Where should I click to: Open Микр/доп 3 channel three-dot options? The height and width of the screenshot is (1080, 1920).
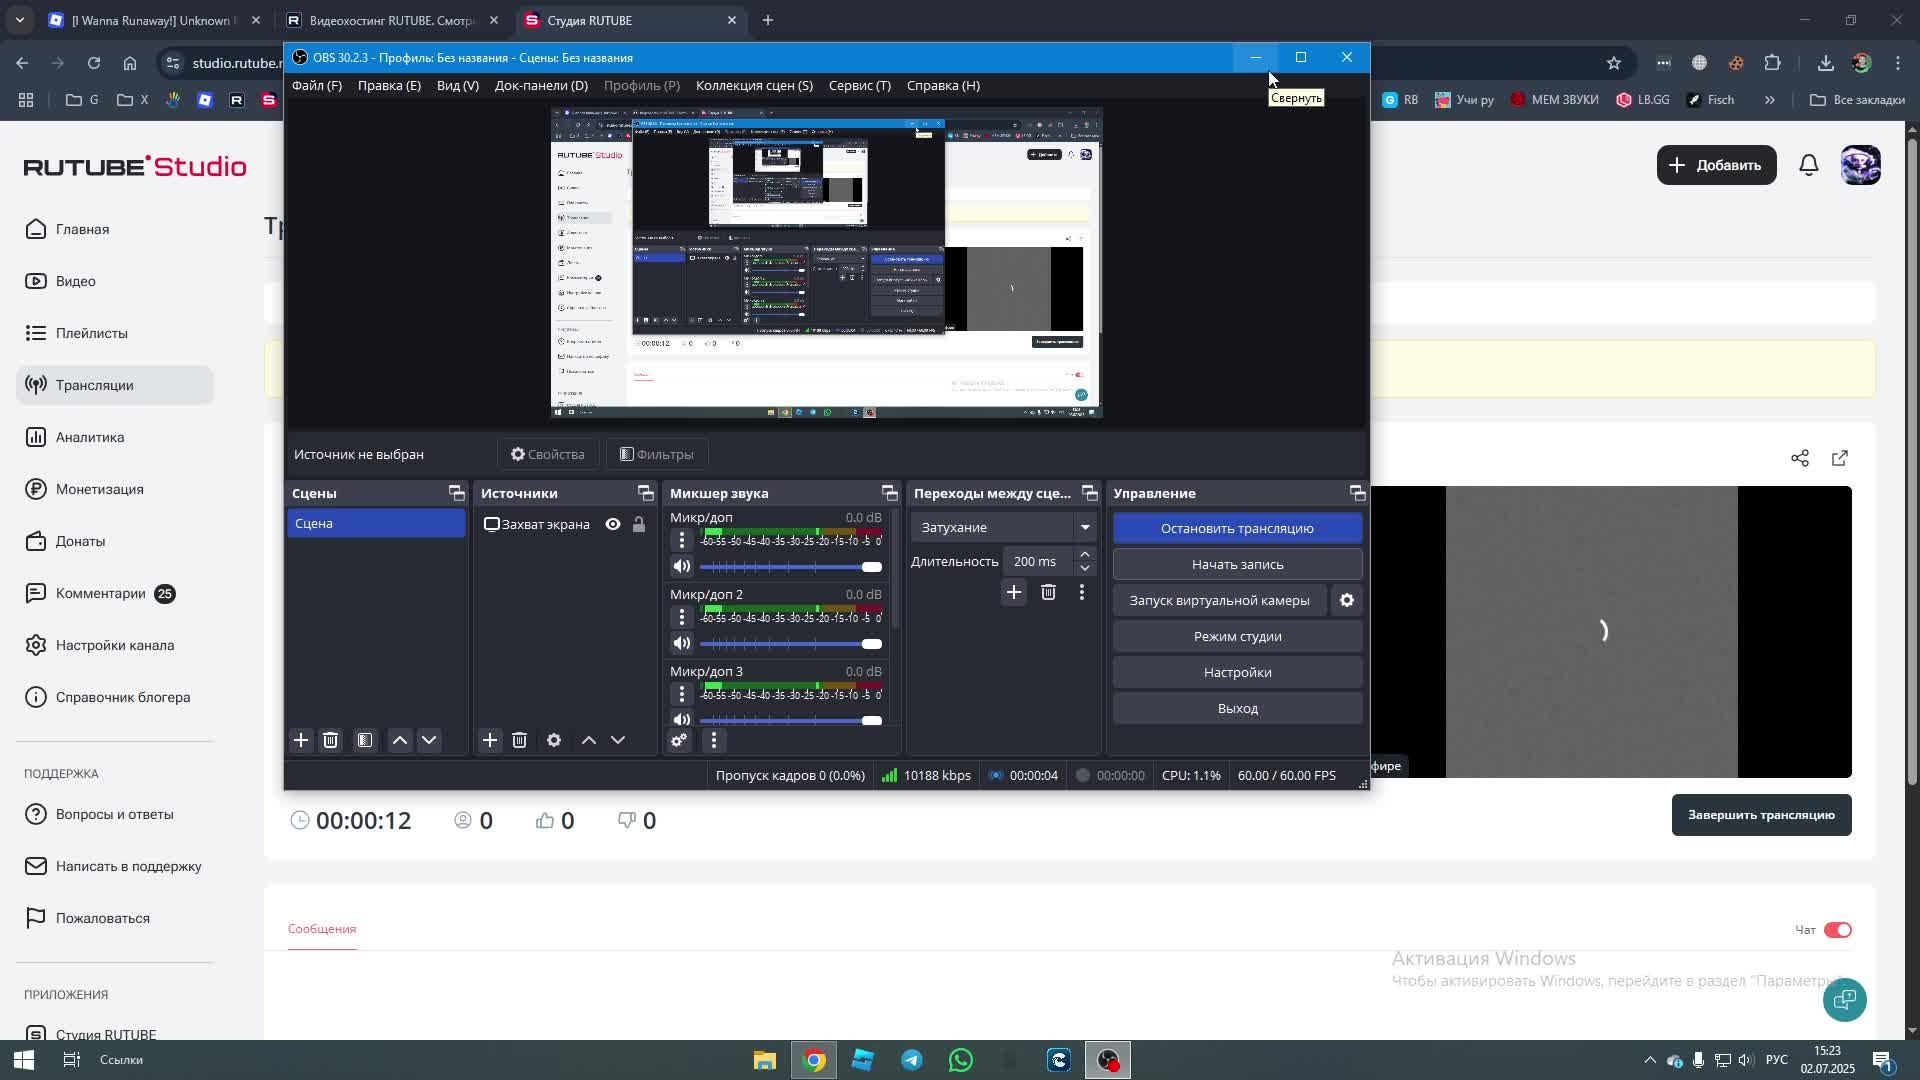pos(682,694)
